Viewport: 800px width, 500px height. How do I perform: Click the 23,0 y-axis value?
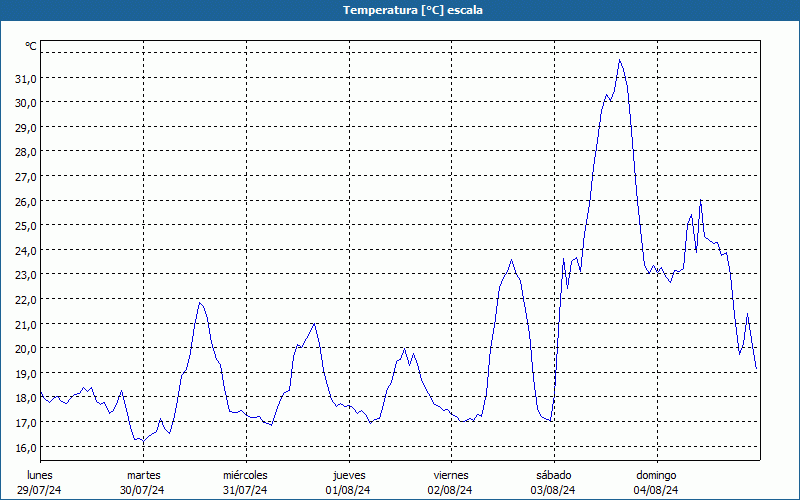click(26, 275)
